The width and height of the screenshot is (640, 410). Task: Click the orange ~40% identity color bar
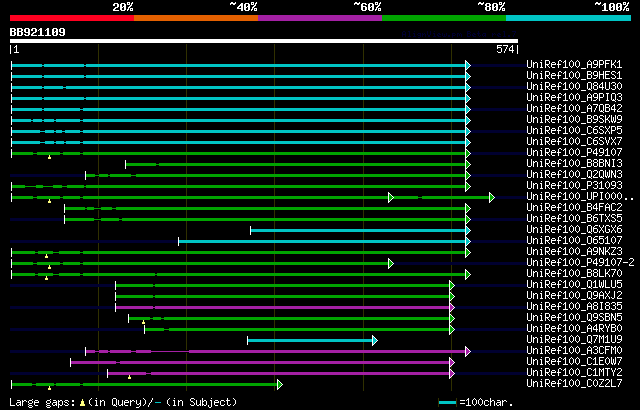tap(196, 18)
